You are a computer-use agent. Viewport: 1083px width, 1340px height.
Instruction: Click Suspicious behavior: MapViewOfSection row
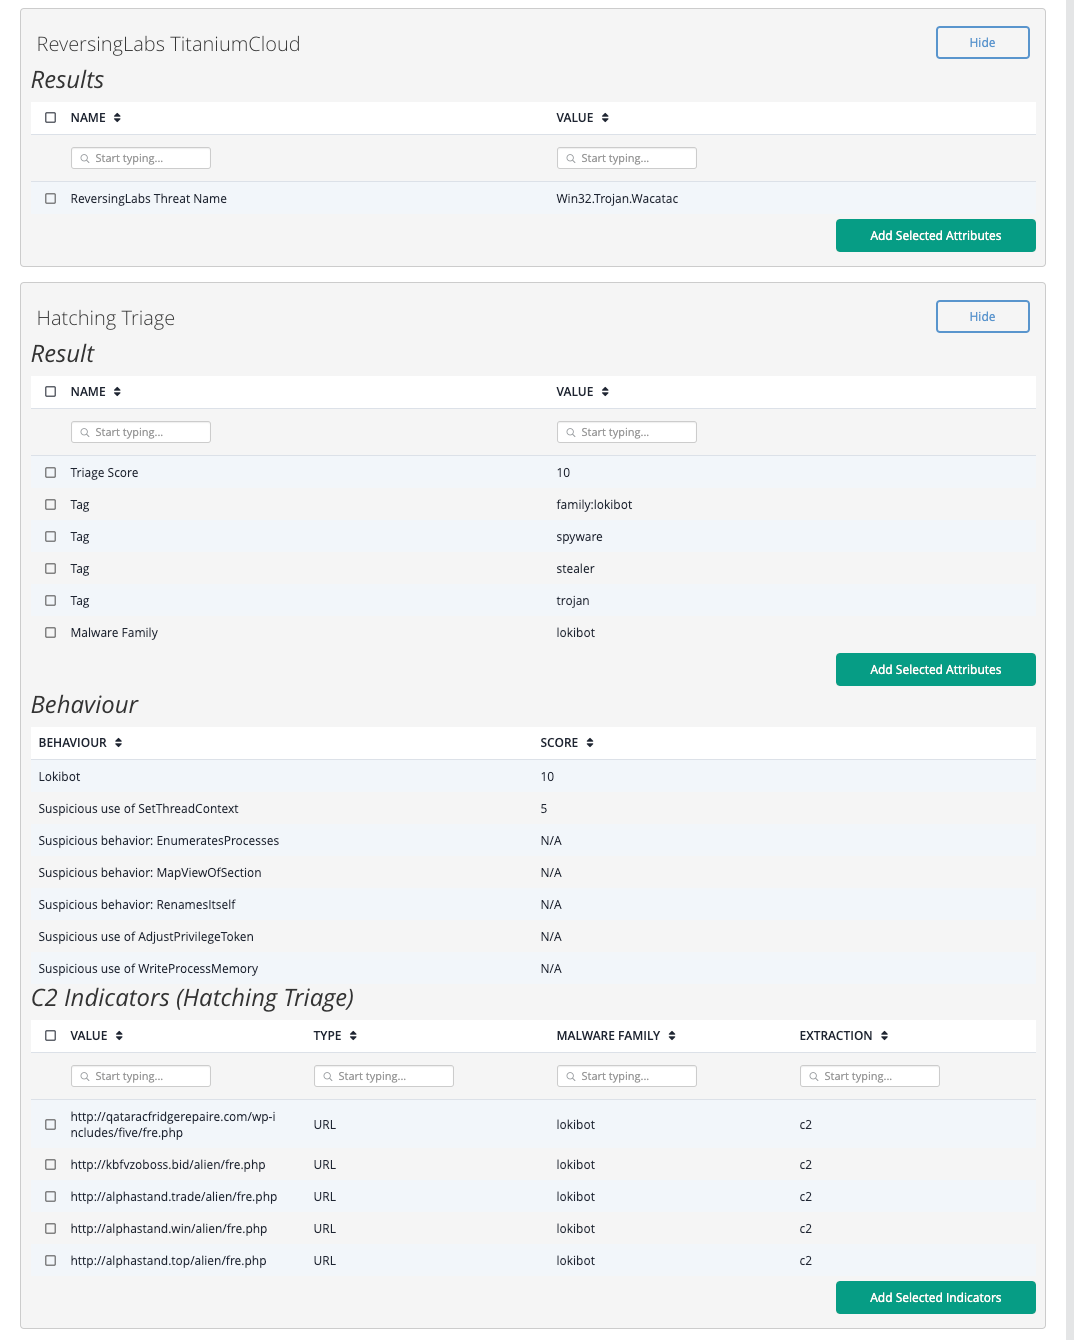pos(533,873)
